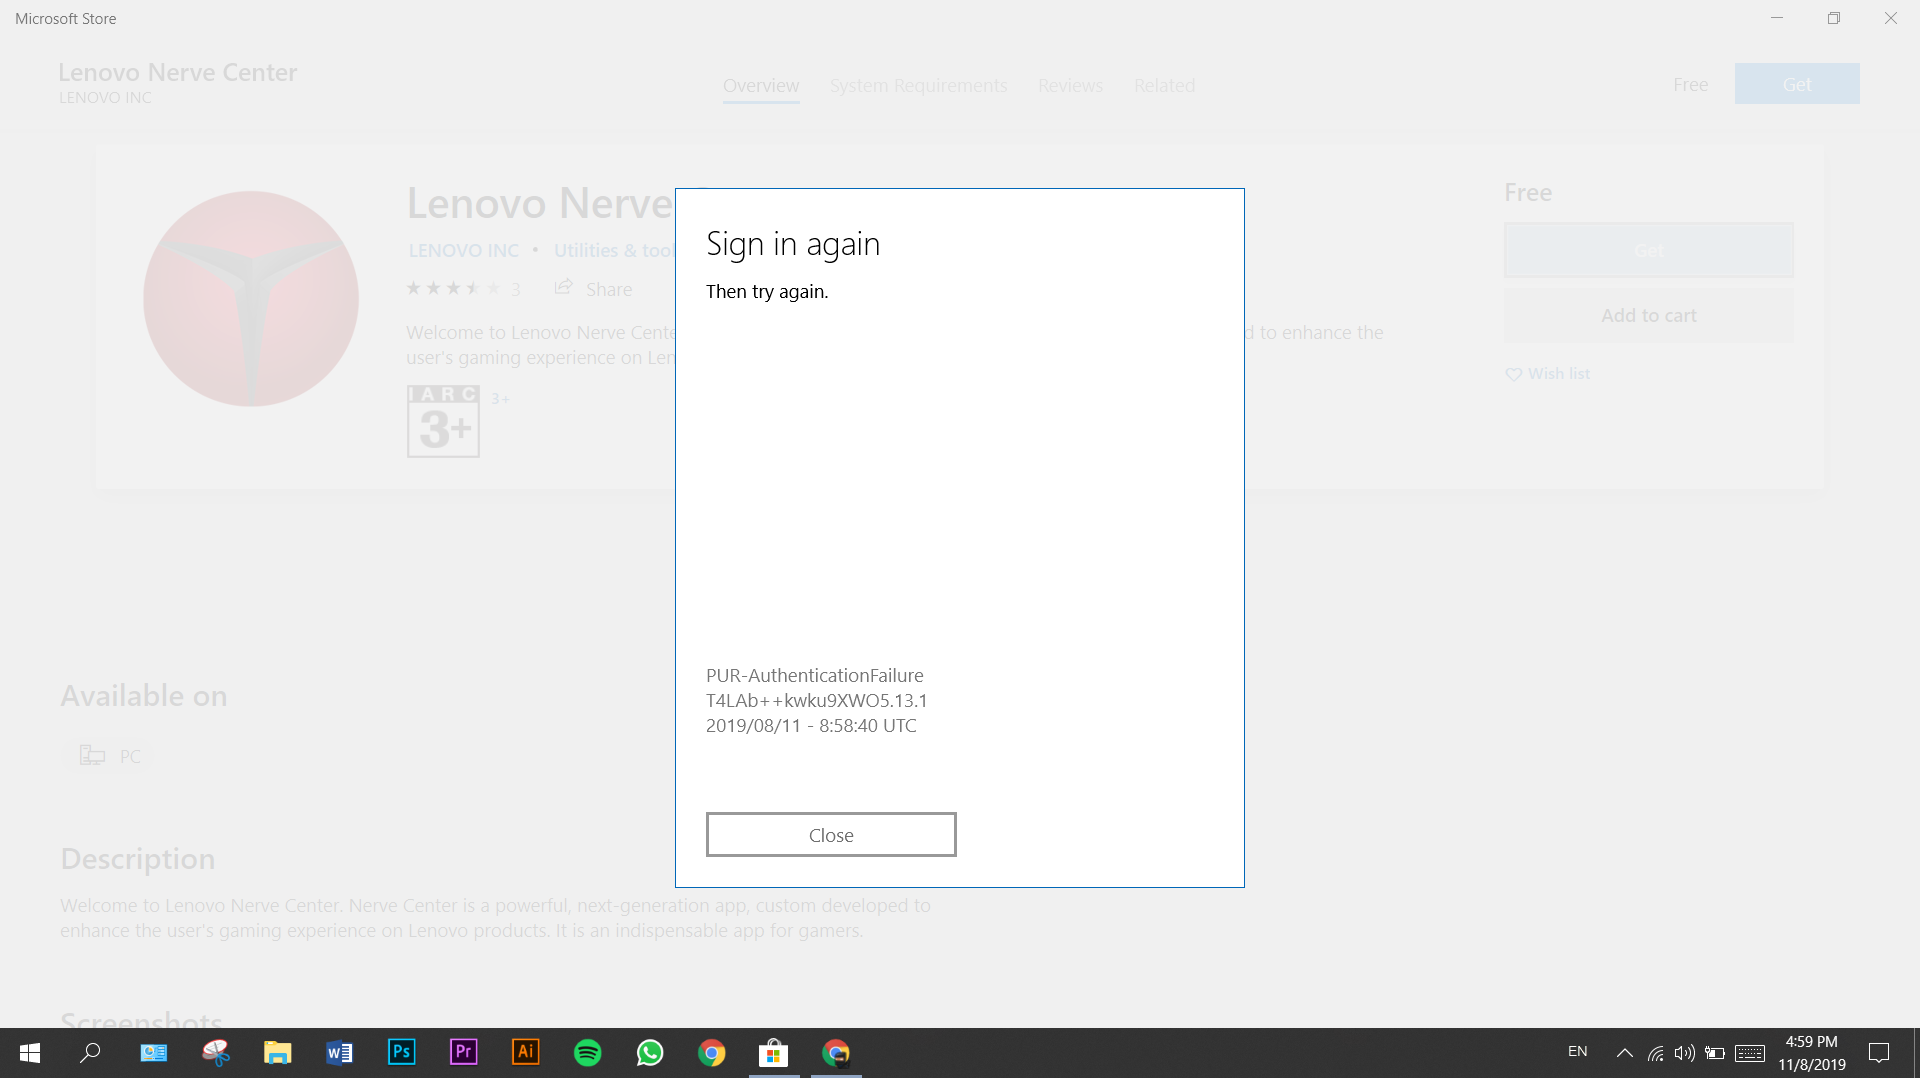Open first Google Chrome taskbar icon
Viewport: 1920px width, 1078px height.
click(x=712, y=1053)
